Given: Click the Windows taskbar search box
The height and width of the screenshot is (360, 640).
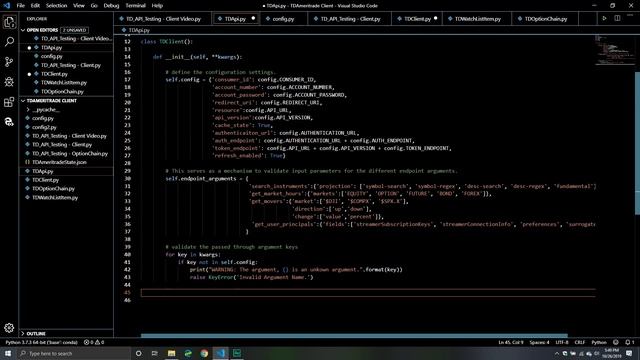Looking at the screenshot, I should pos(73,353).
